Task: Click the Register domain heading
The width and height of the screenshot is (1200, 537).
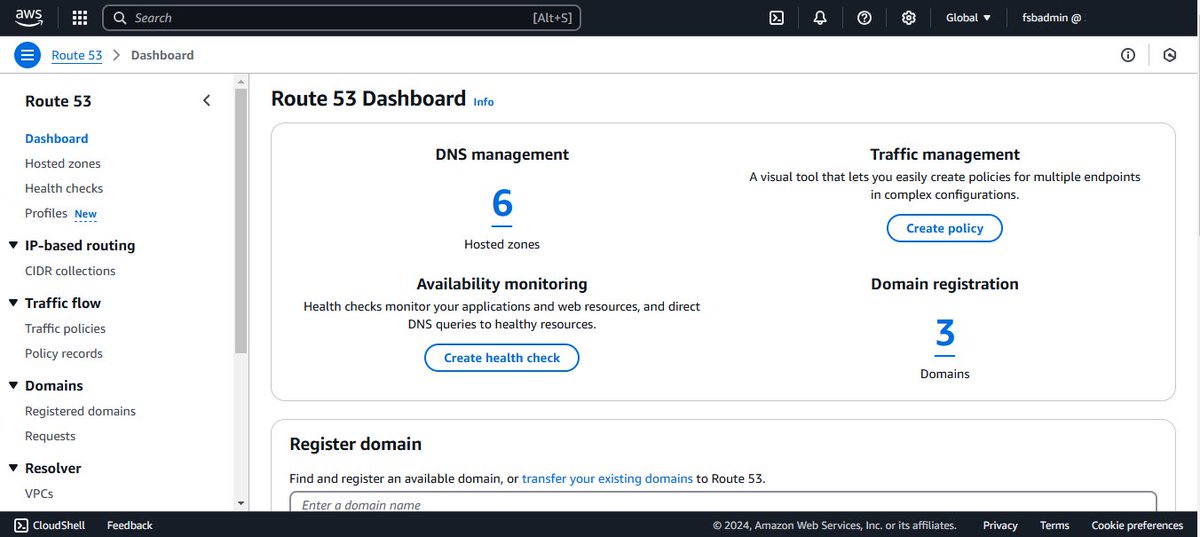Action: click(x=356, y=444)
